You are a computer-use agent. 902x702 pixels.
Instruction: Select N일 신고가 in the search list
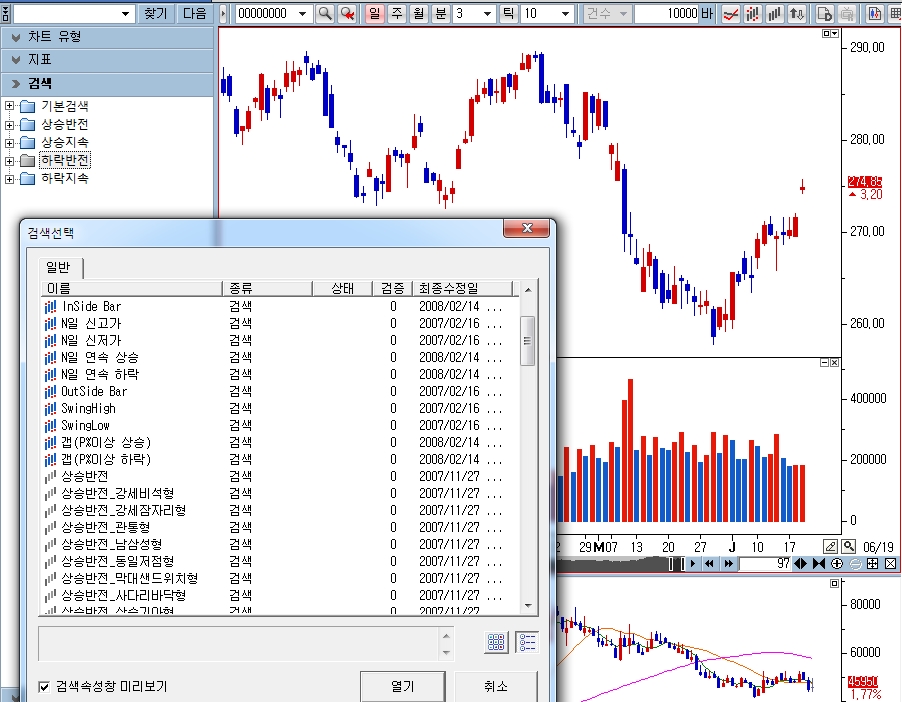click(x=92, y=323)
